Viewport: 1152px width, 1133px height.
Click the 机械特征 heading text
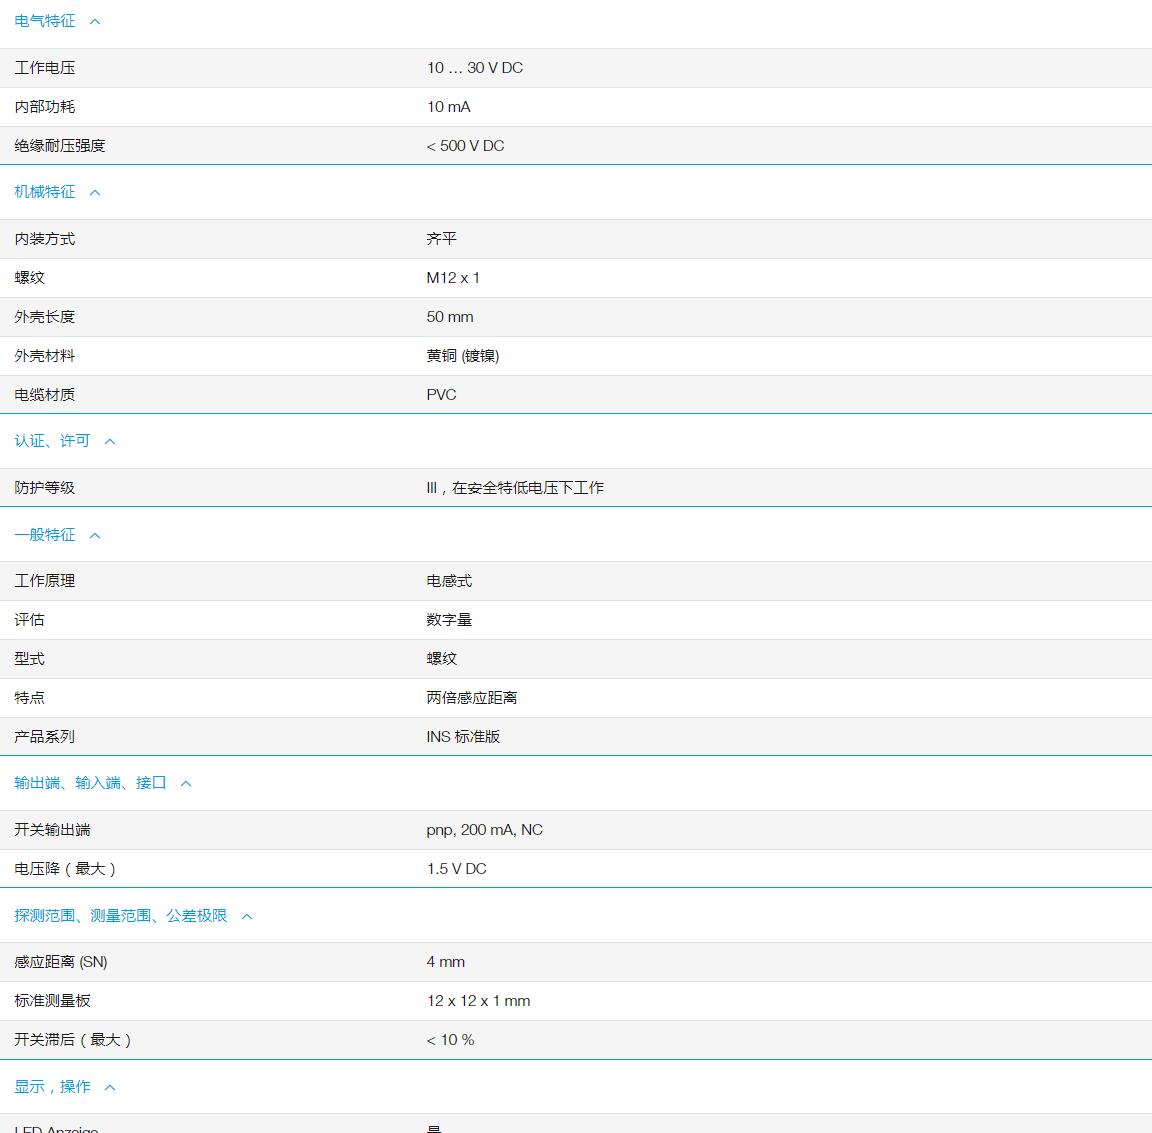click(x=45, y=192)
